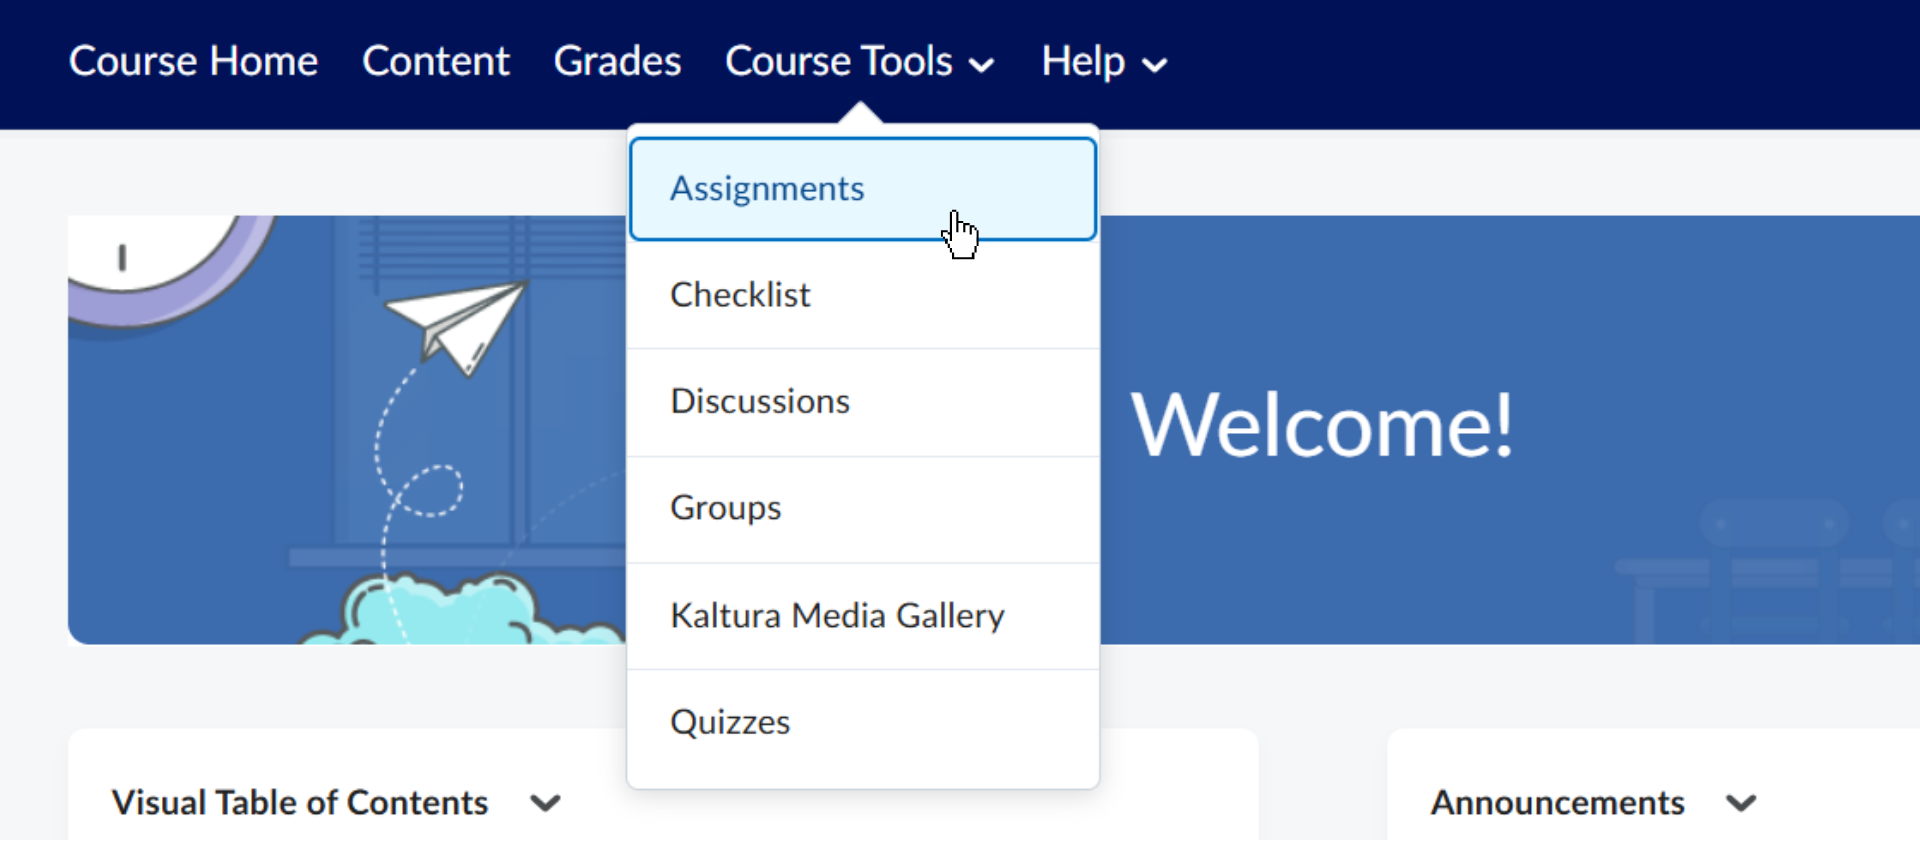Viewport: 1920px width, 848px height.
Task: Select Assignments from the dropdown
Action: tap(767, 189)
